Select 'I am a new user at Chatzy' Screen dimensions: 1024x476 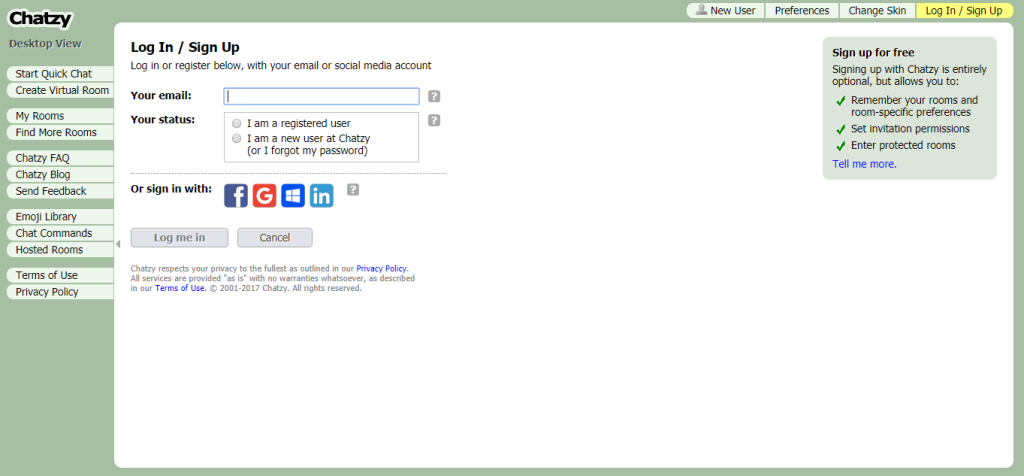(237, 138)
